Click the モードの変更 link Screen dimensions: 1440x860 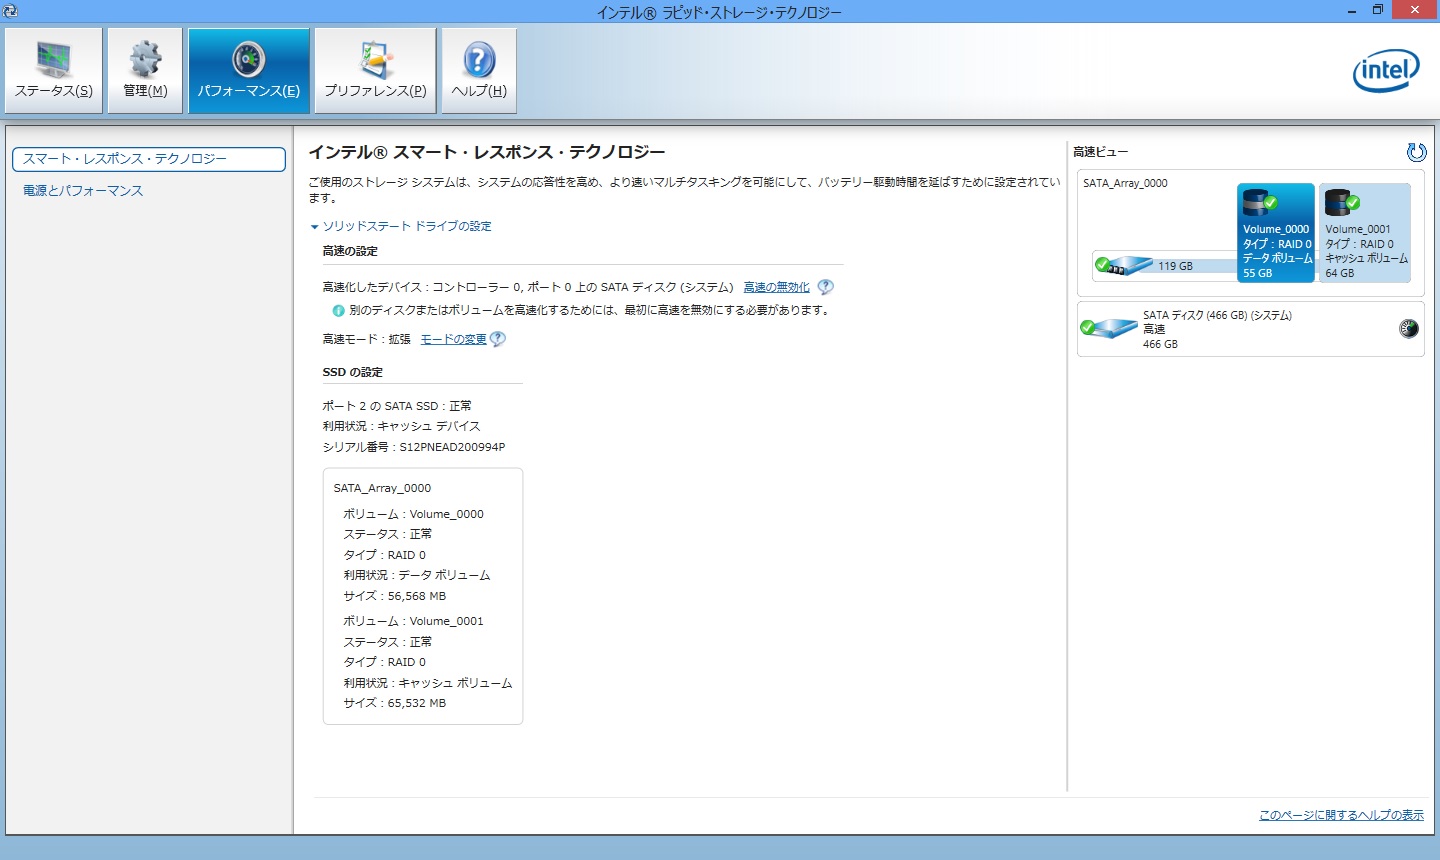click(453, 339)
